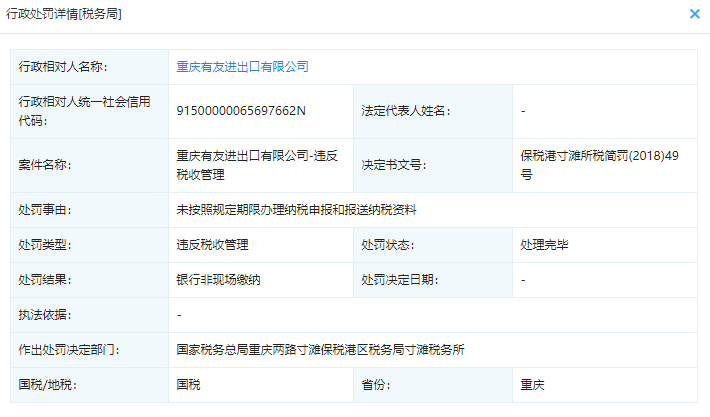Click the label 行政相对人名称
Viewport: 710px width, 417px height.
pos(63,67)
